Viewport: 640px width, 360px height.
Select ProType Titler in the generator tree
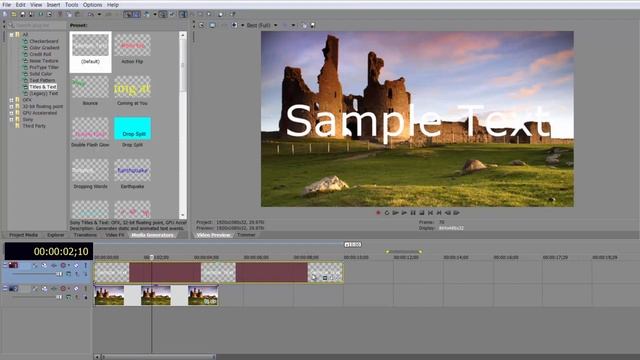pos(44,67)
